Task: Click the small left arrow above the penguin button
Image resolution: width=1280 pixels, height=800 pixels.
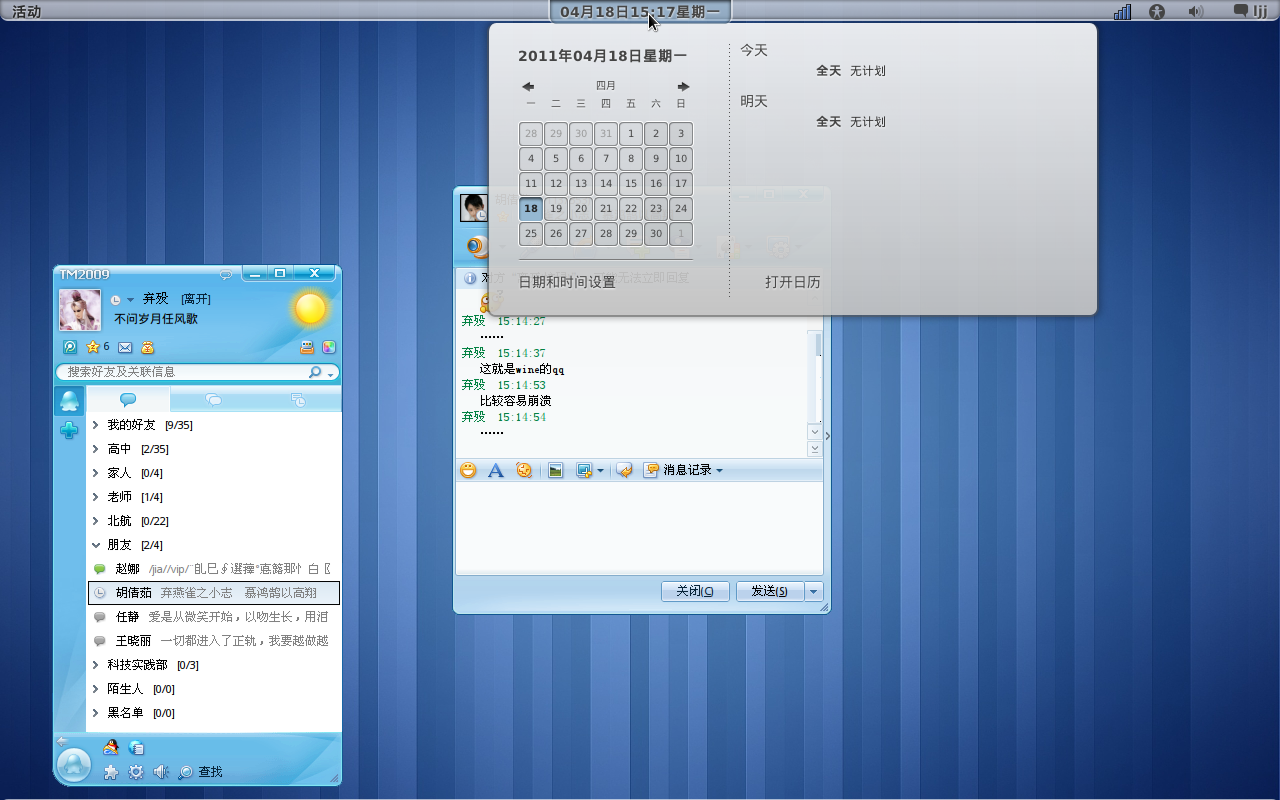Action: (62, 741)
